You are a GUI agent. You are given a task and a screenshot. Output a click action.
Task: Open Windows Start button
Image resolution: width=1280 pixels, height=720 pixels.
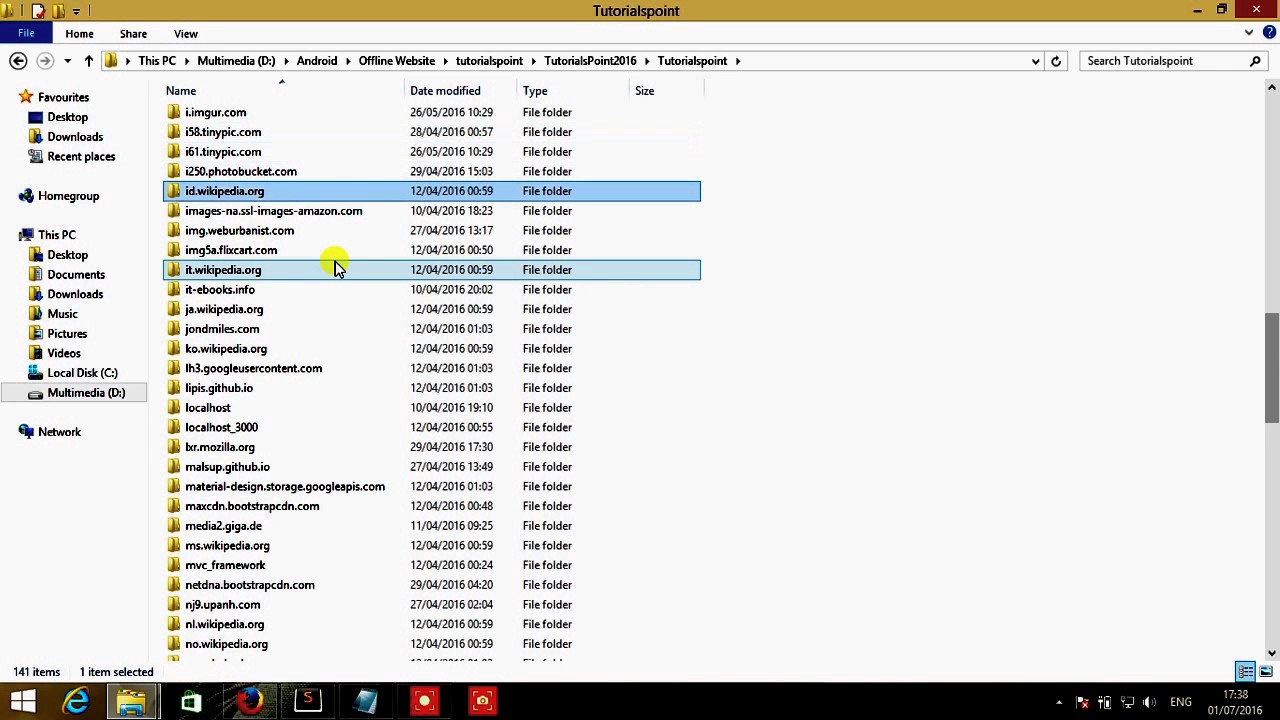point(23,701)
